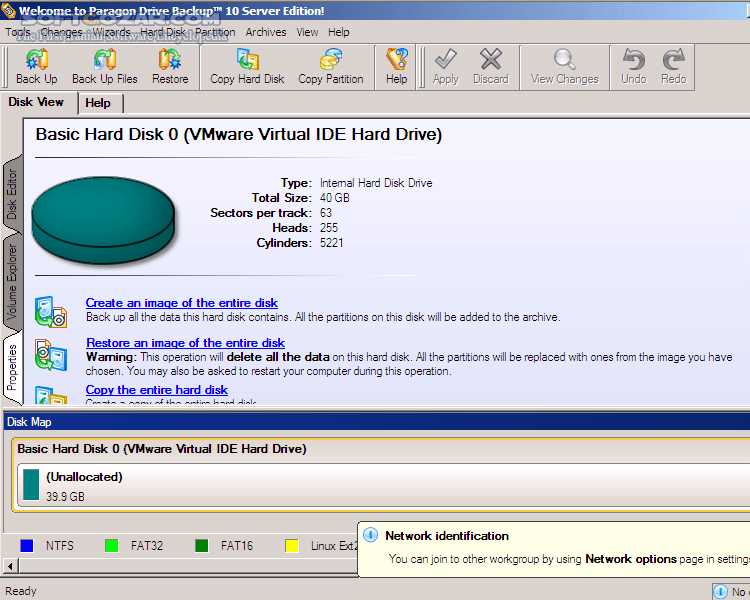The width and height of the screenshot is (750, 600).
Task: Follow Restore an image of the entire disk link
Action: coord(186,343)
